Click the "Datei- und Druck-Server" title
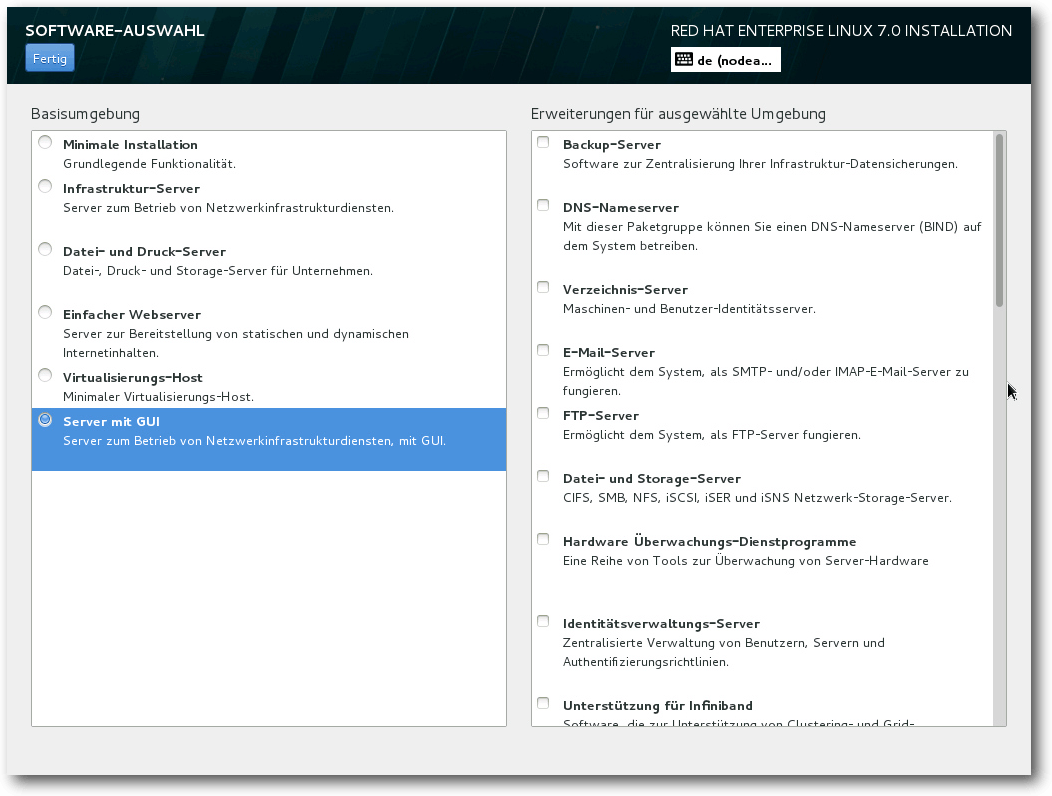This screenshot has height=796, width=1052. [x=144, y=252]
